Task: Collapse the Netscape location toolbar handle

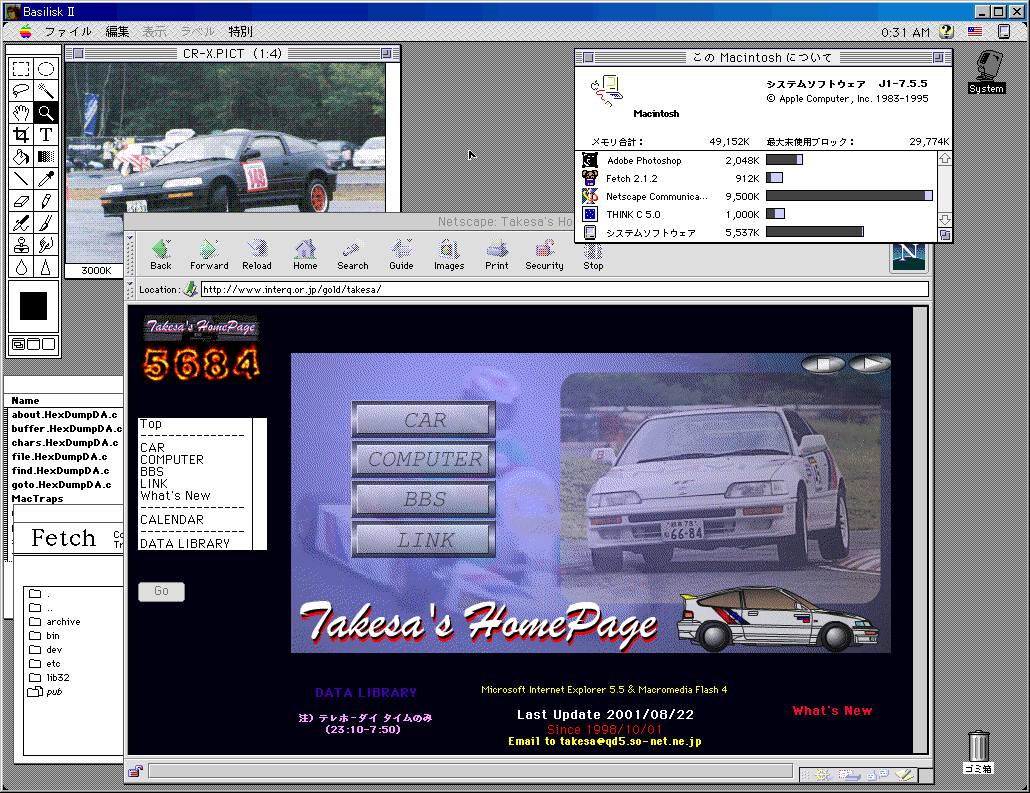Action: pos(130,289)
